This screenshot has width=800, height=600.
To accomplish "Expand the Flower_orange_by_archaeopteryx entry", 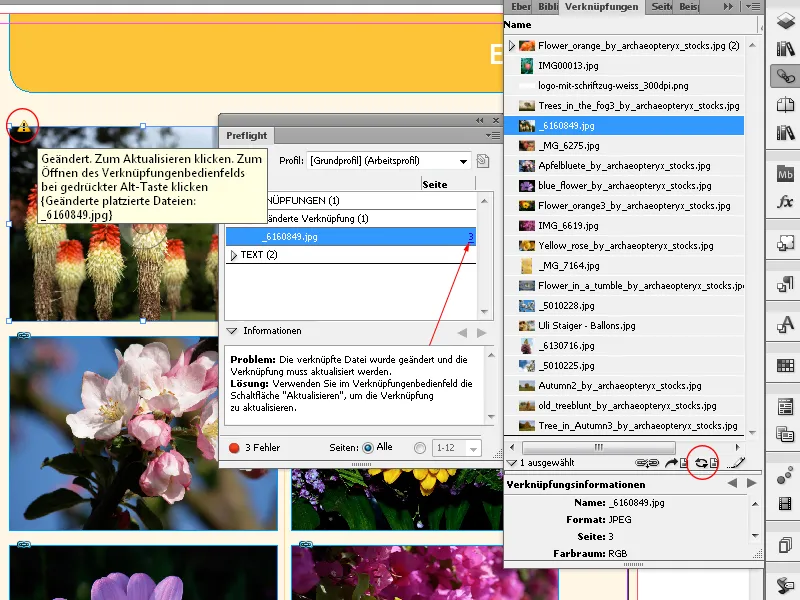I will point(513,45).
